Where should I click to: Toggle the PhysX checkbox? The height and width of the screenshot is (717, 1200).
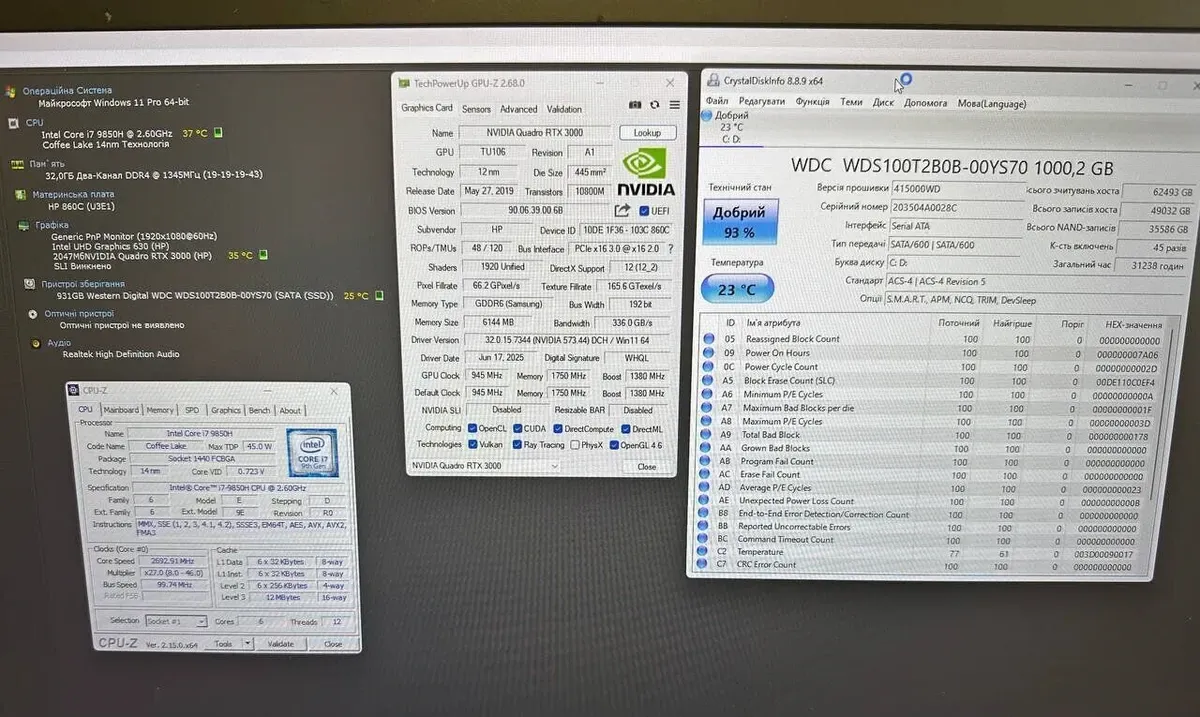pos(576,445)
